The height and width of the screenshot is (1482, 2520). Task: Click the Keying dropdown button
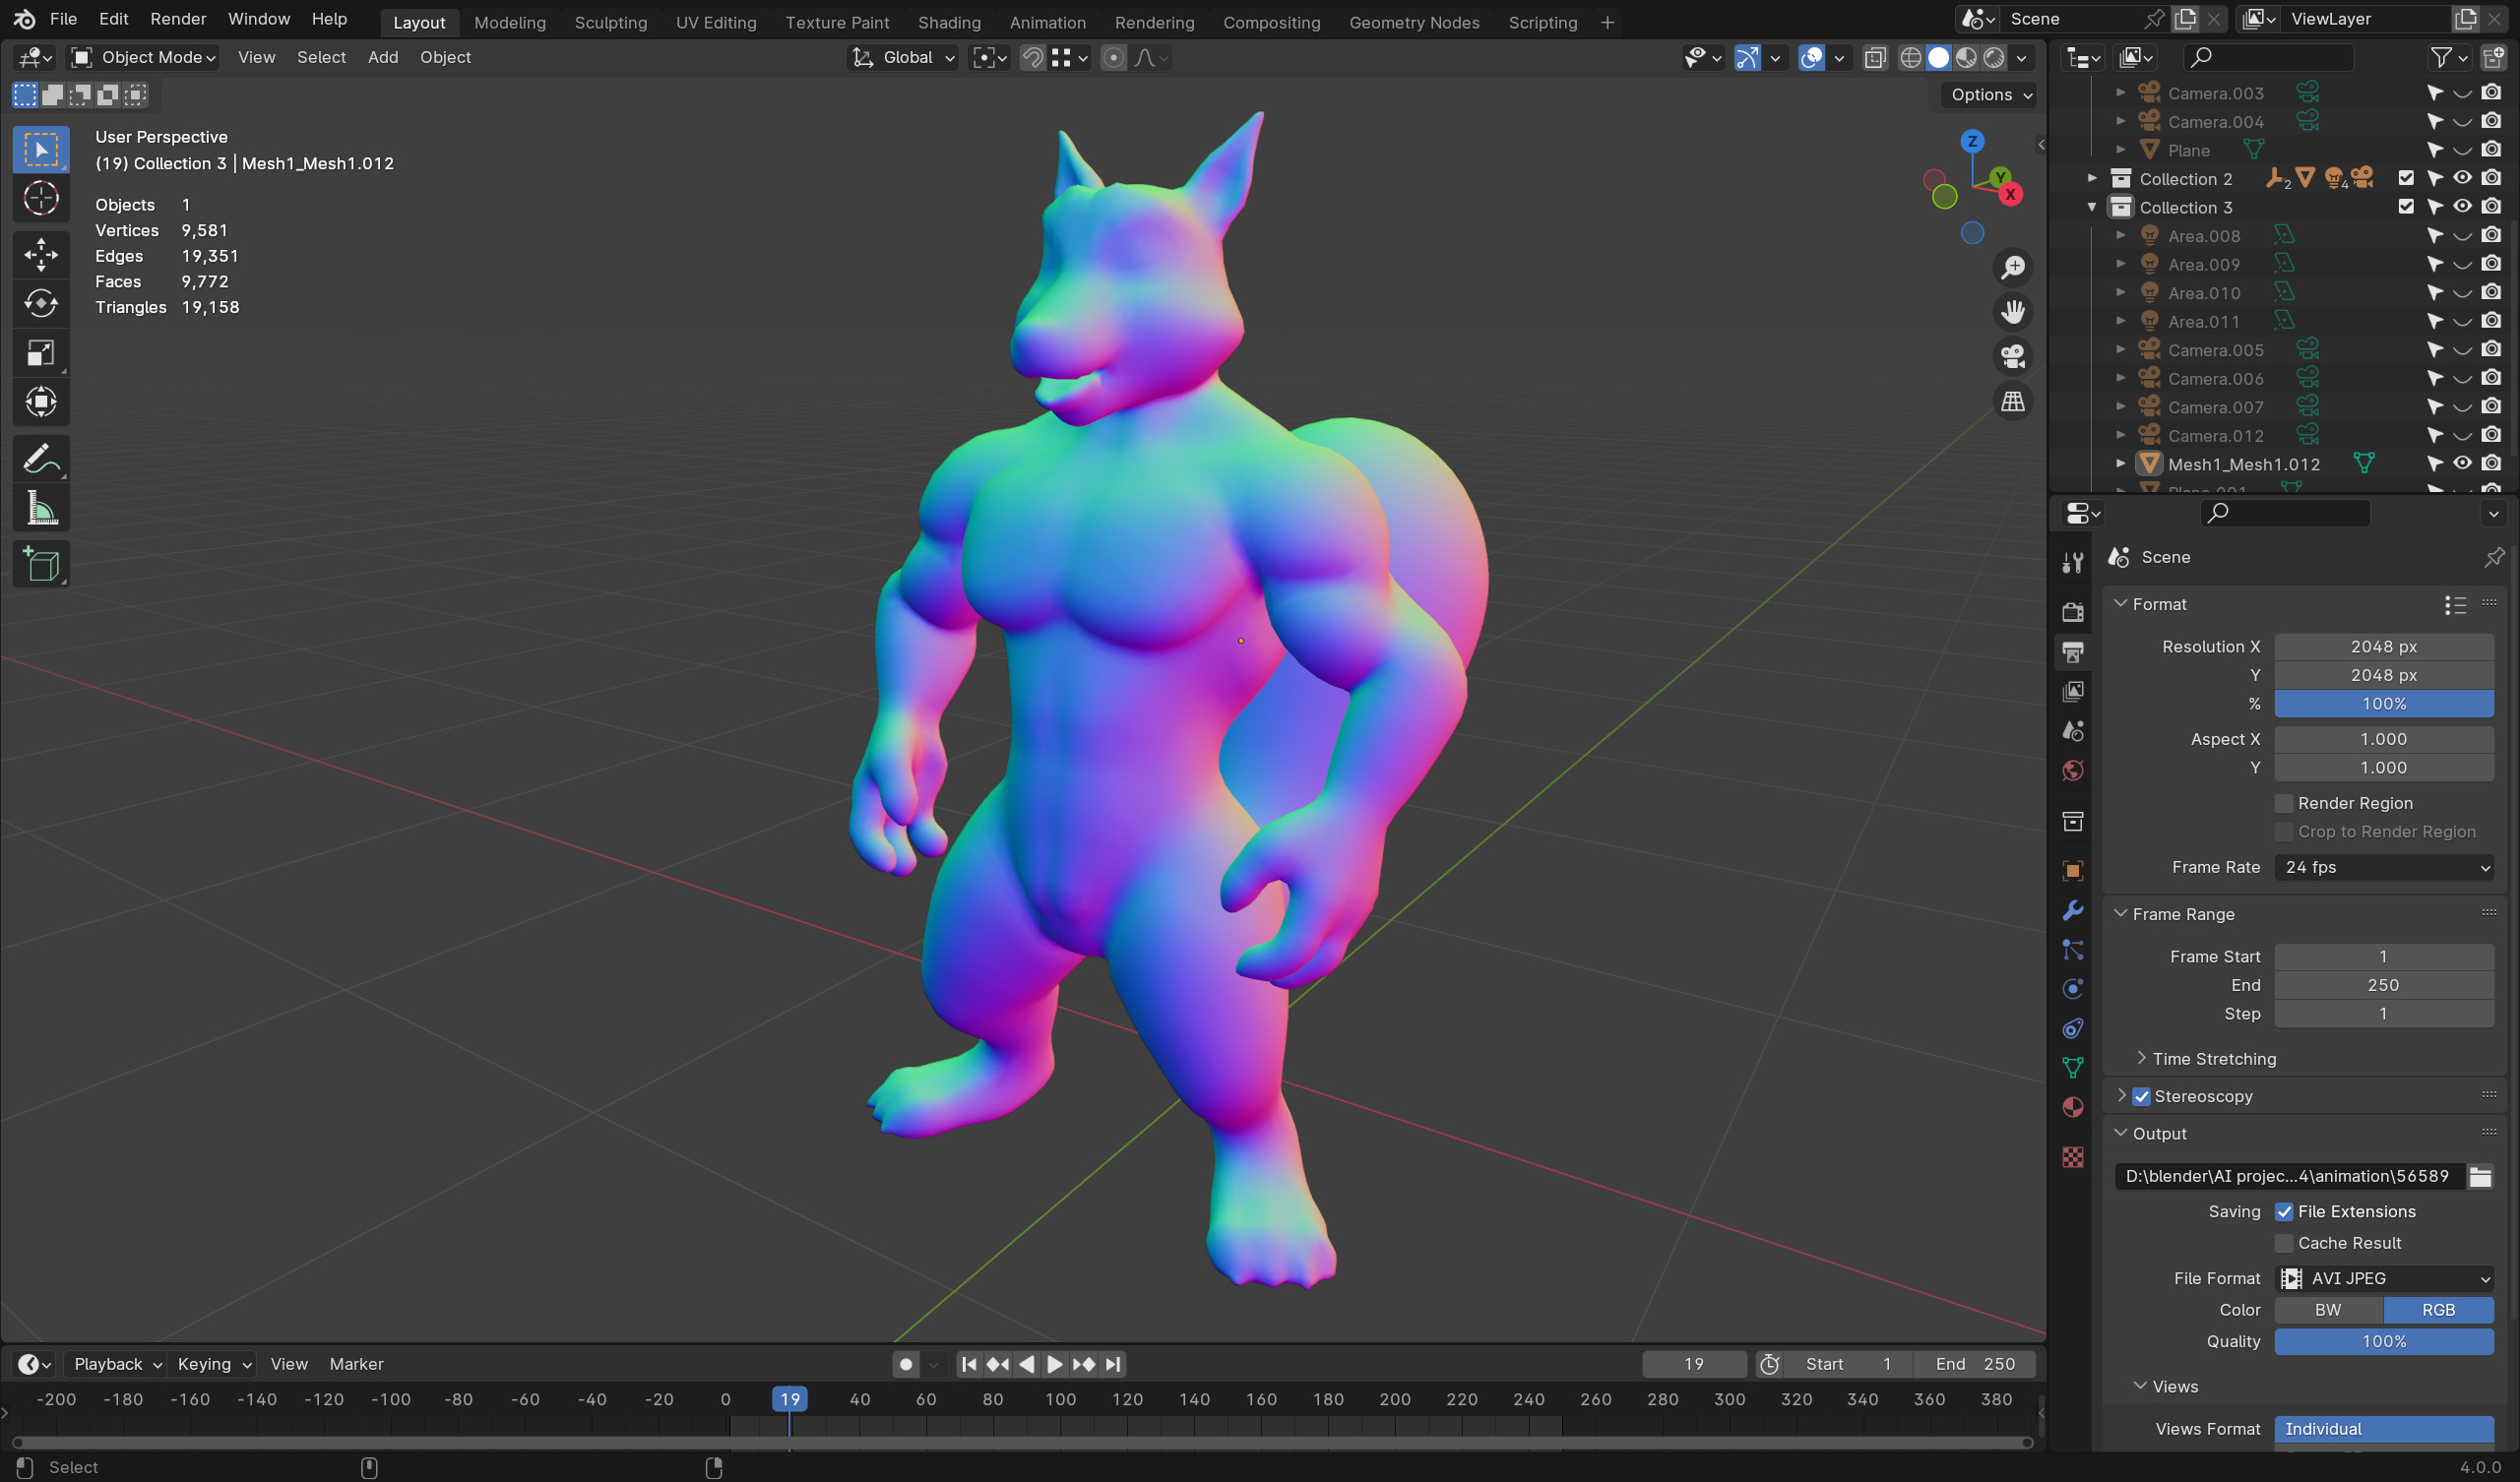click(x=213, y=1365)
